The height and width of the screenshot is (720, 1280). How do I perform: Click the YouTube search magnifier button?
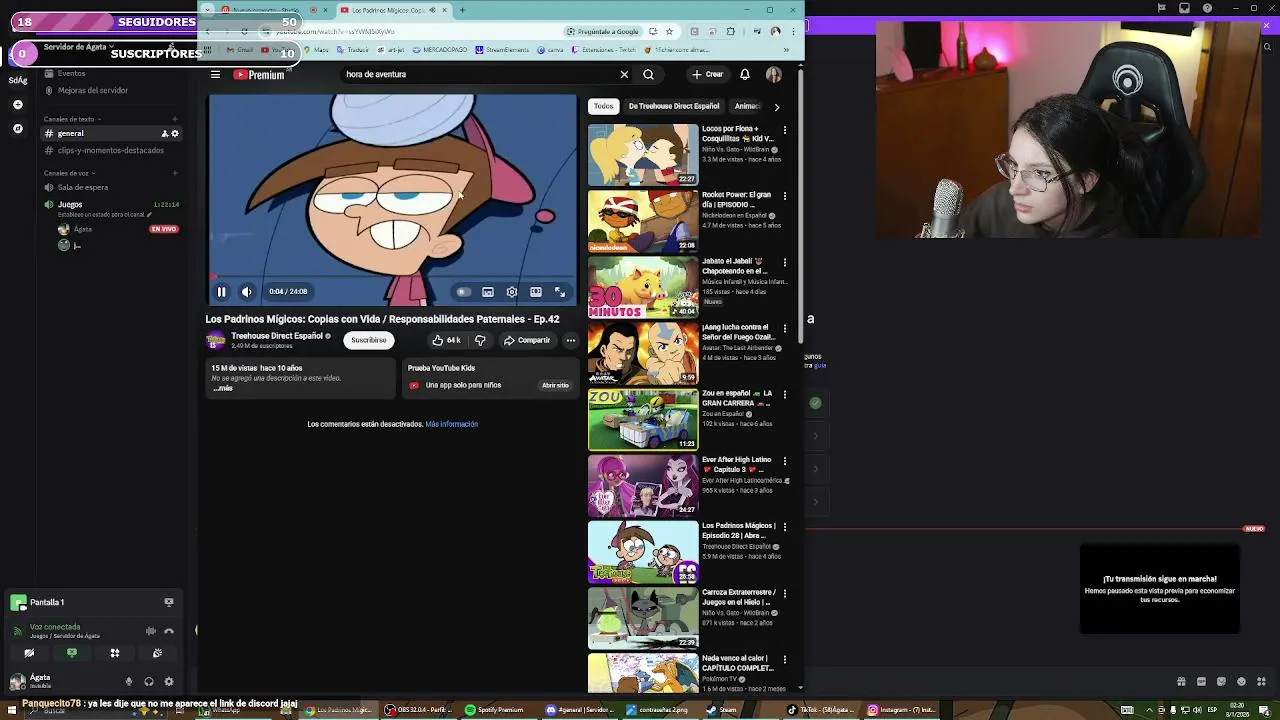648,74
